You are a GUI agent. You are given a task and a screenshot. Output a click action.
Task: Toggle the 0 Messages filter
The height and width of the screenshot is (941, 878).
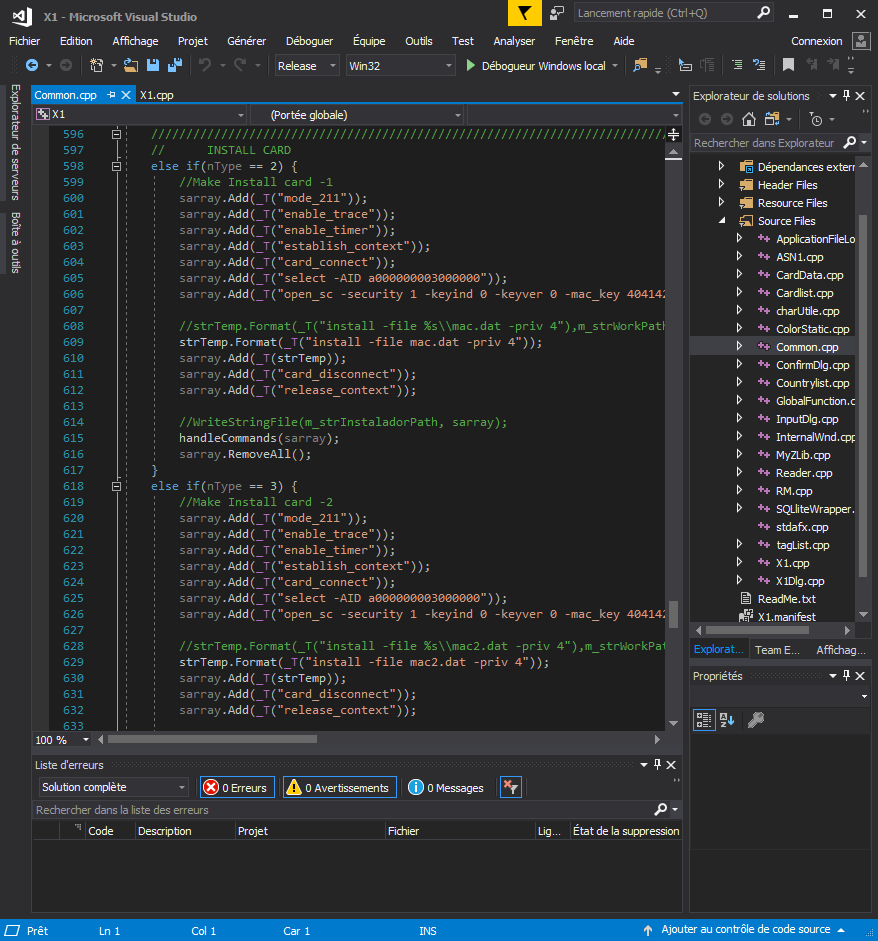[446, 788]
